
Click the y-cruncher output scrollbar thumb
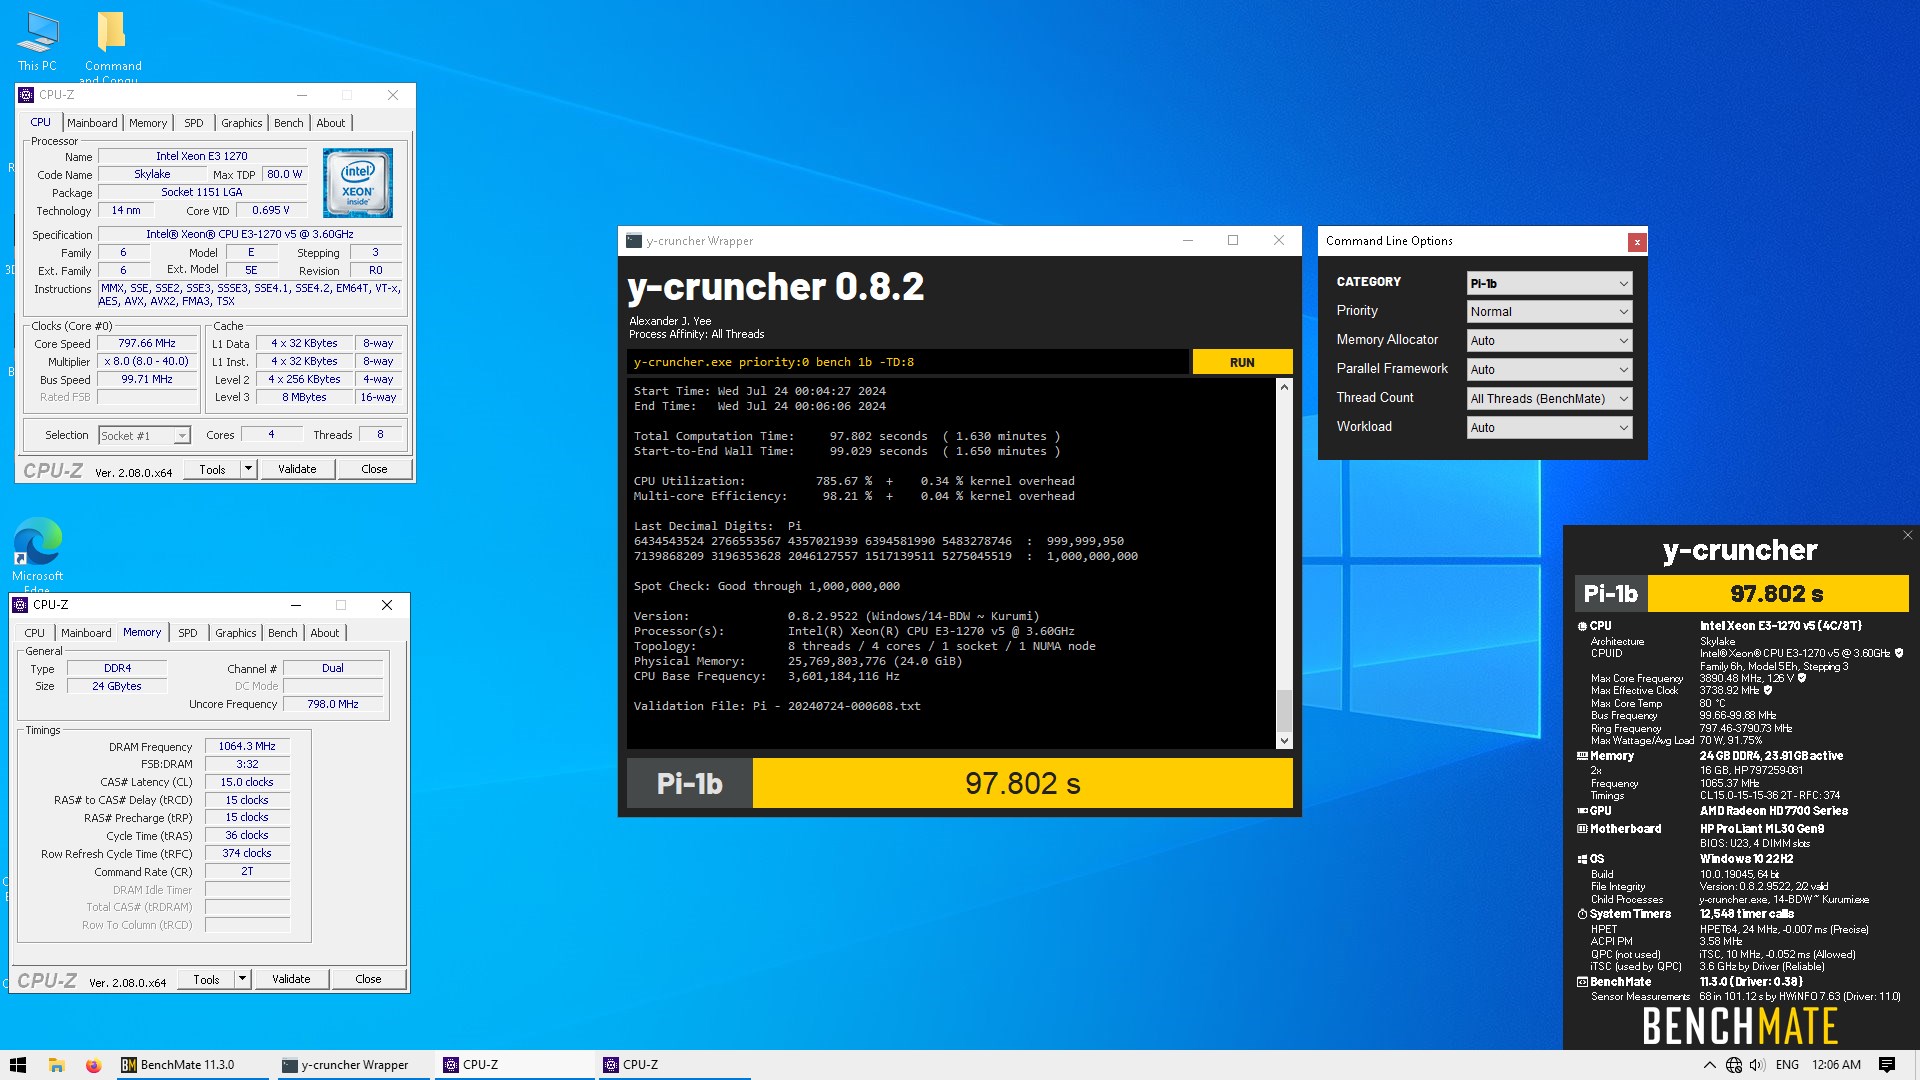pos(1284,710)
